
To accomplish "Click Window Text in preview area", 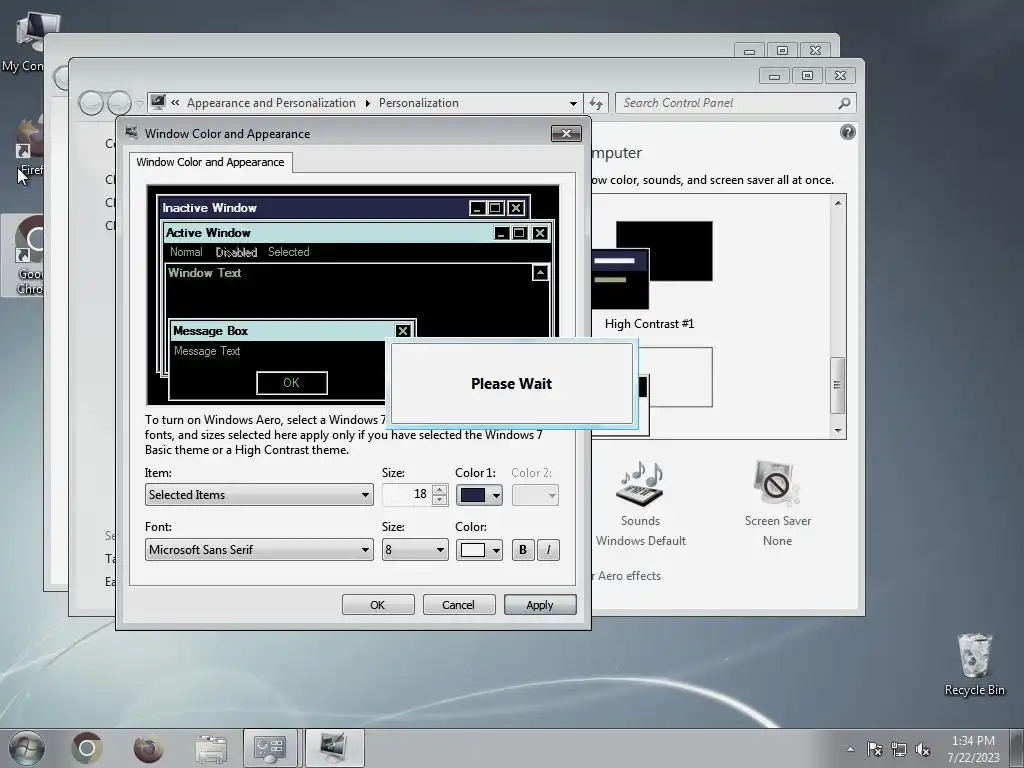I will pos(204,273).
